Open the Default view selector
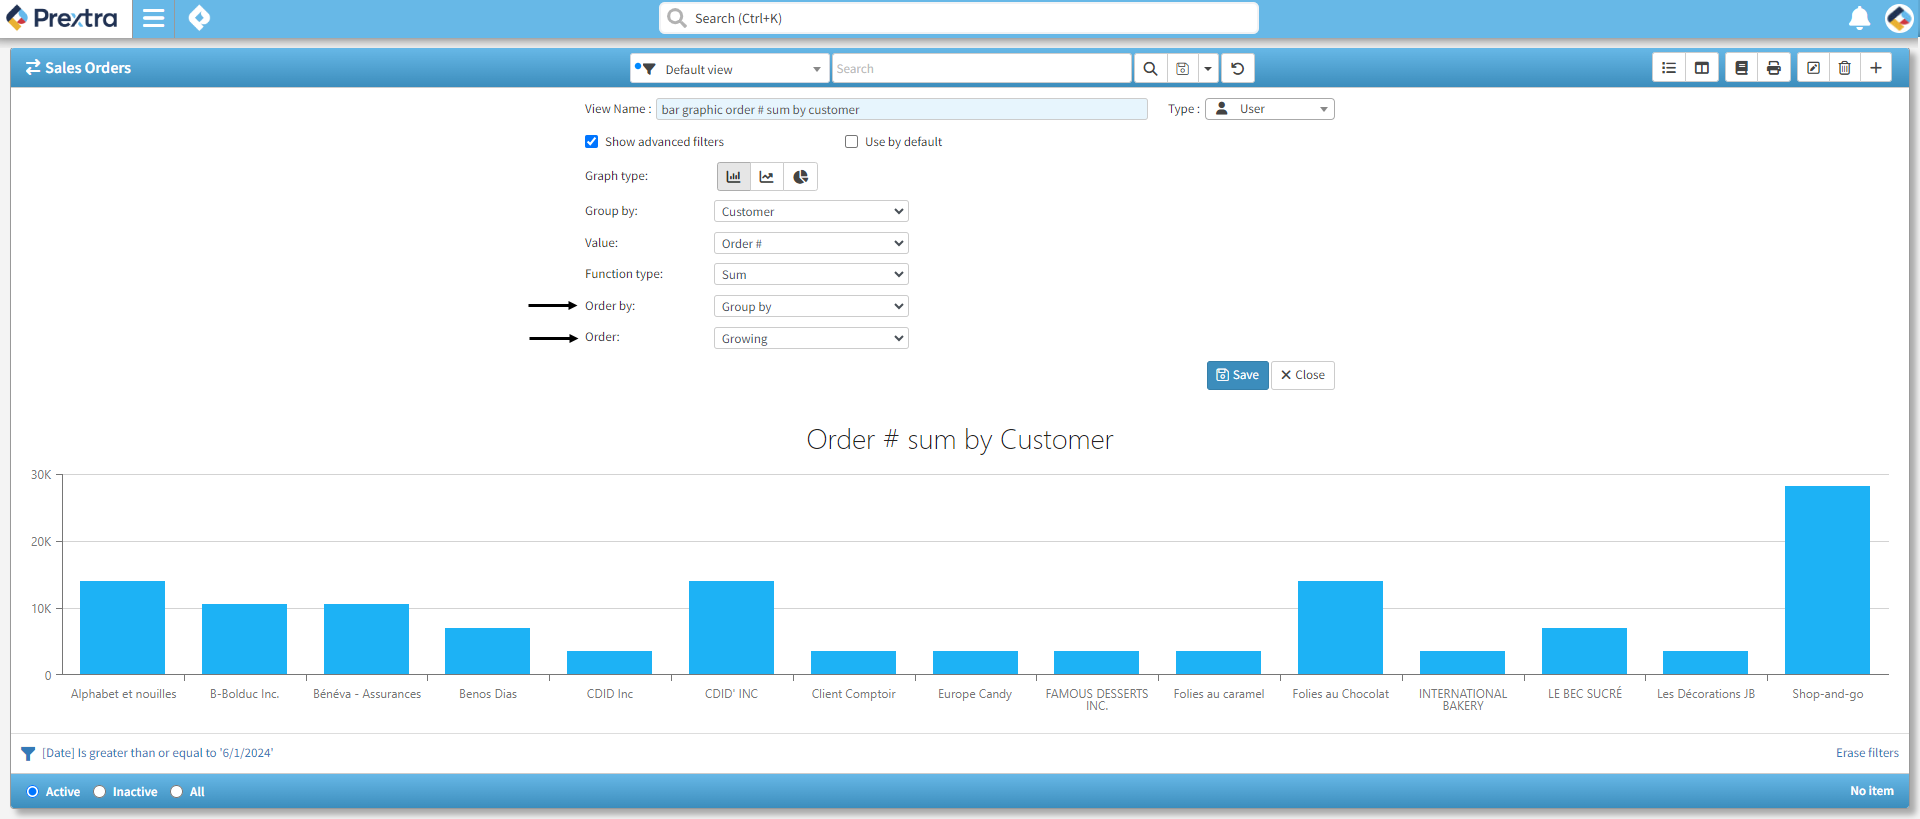This screenshot has height=819, width=1920. click(730, 69)
